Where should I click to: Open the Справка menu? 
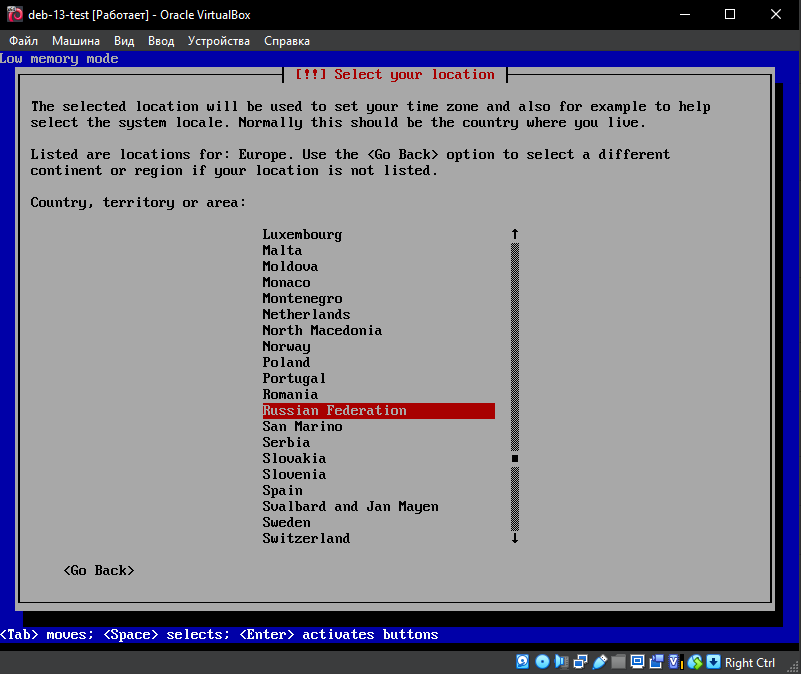(x=287, y=41)
